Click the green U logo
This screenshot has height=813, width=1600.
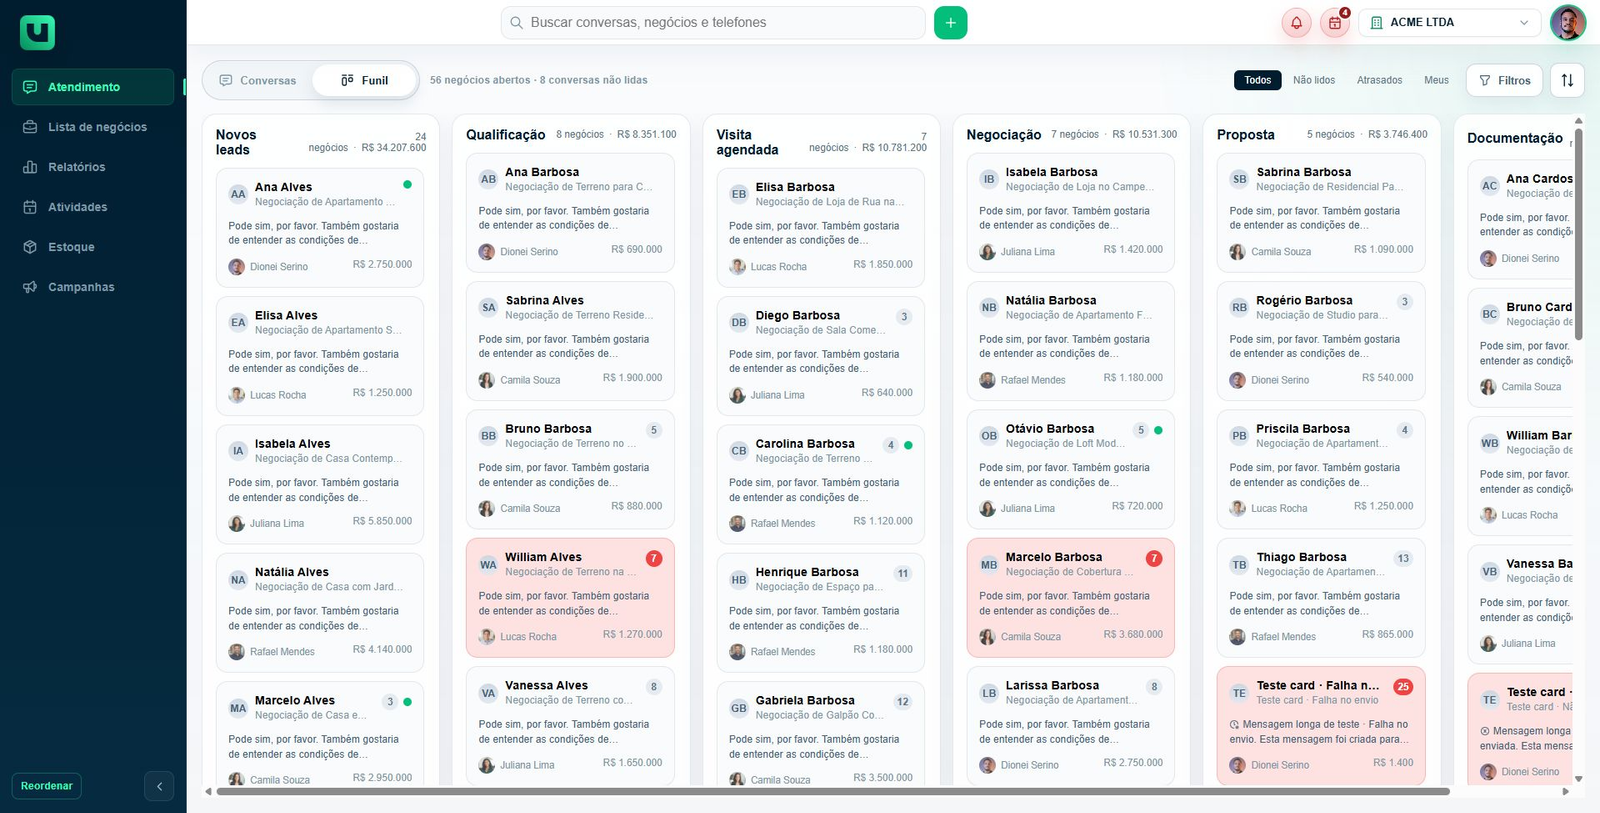pos(37,33)
